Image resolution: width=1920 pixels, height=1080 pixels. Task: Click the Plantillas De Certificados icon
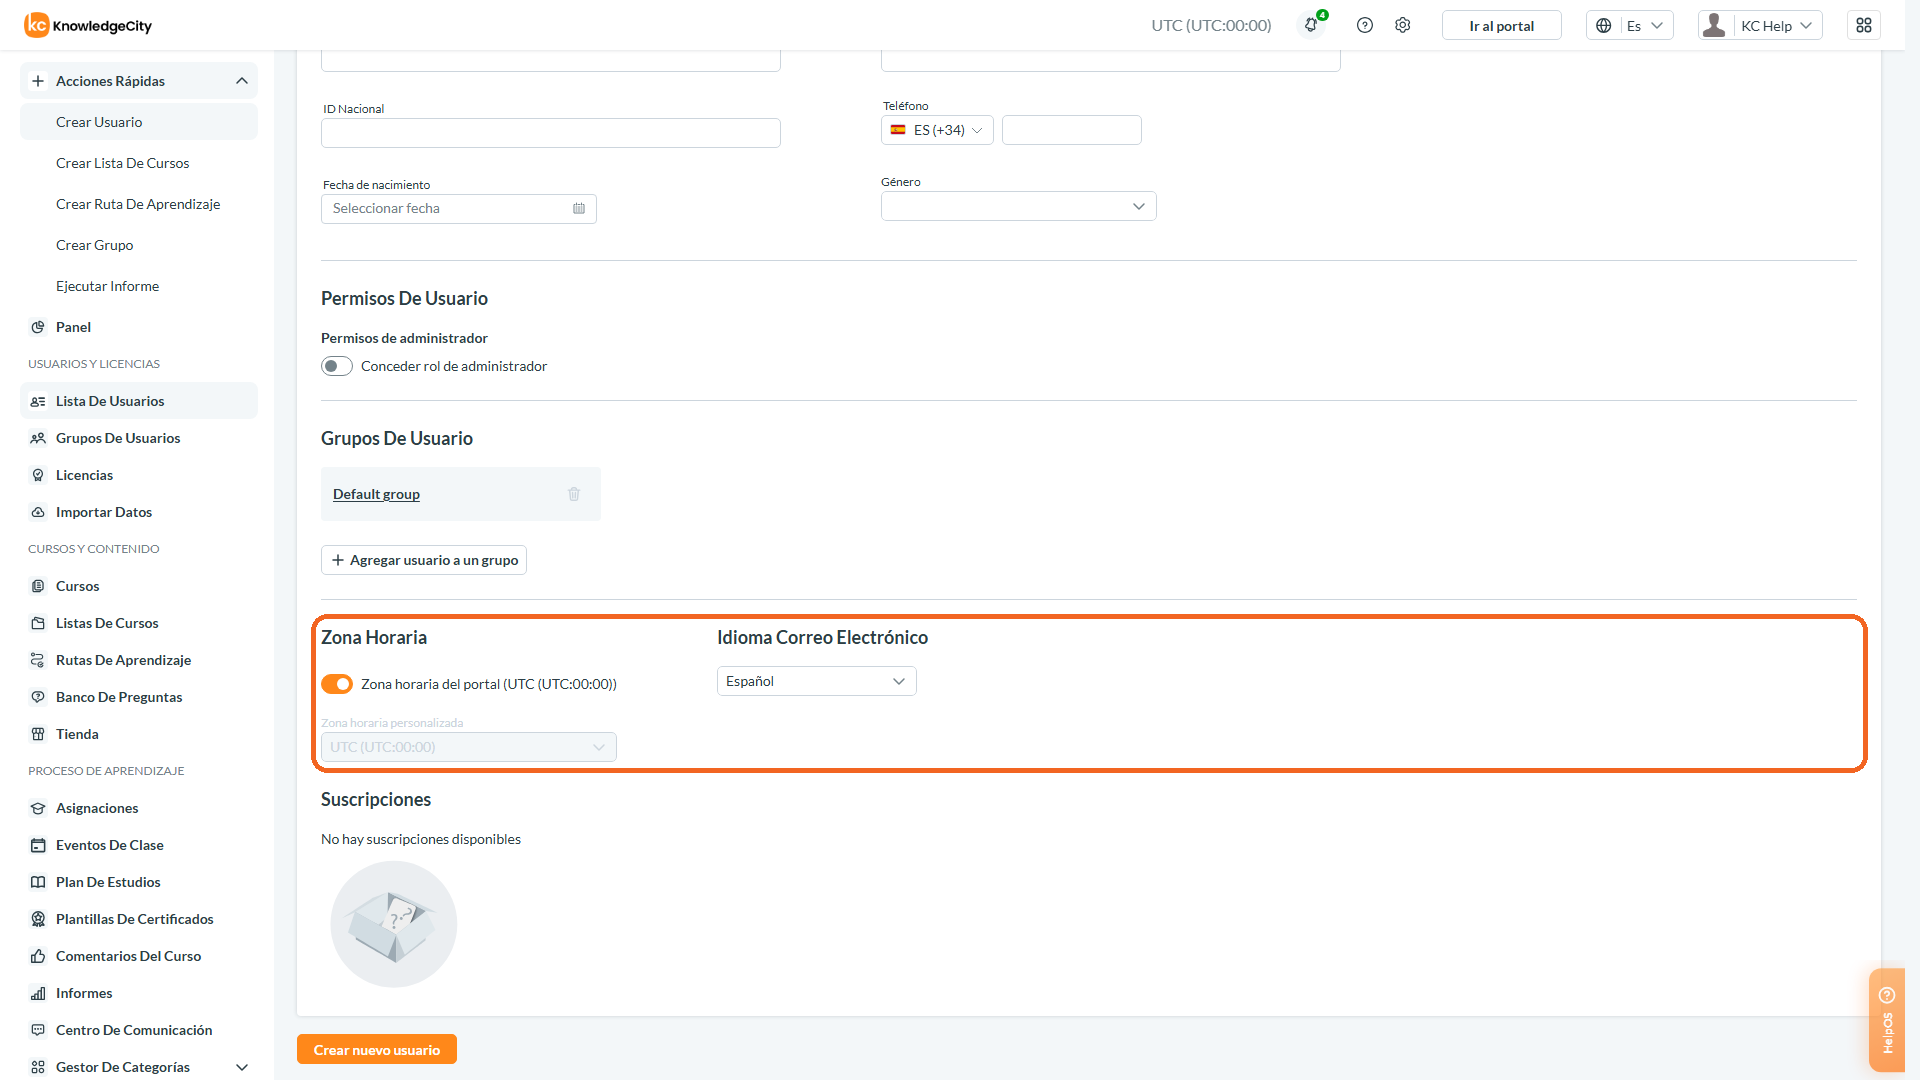pos(38,919)
